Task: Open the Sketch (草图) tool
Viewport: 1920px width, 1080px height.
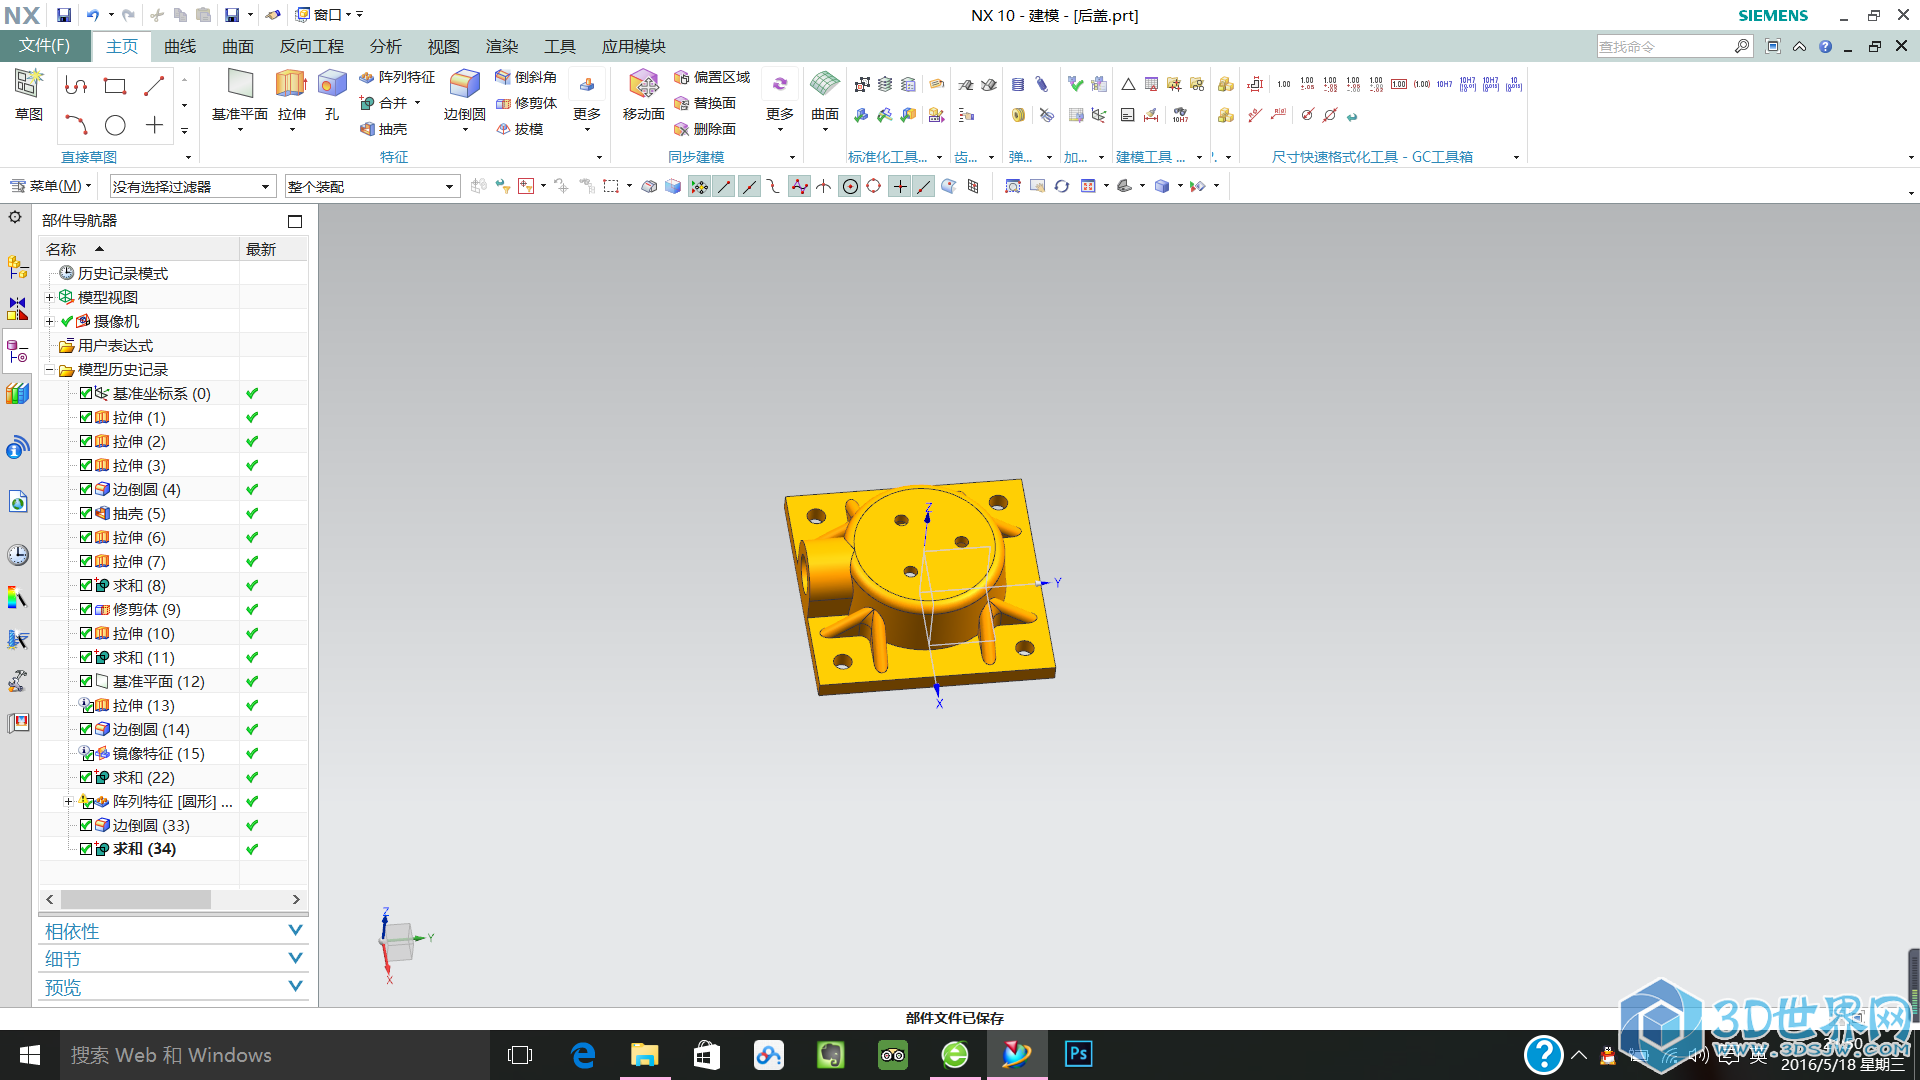Action: (x=28, y=95)
